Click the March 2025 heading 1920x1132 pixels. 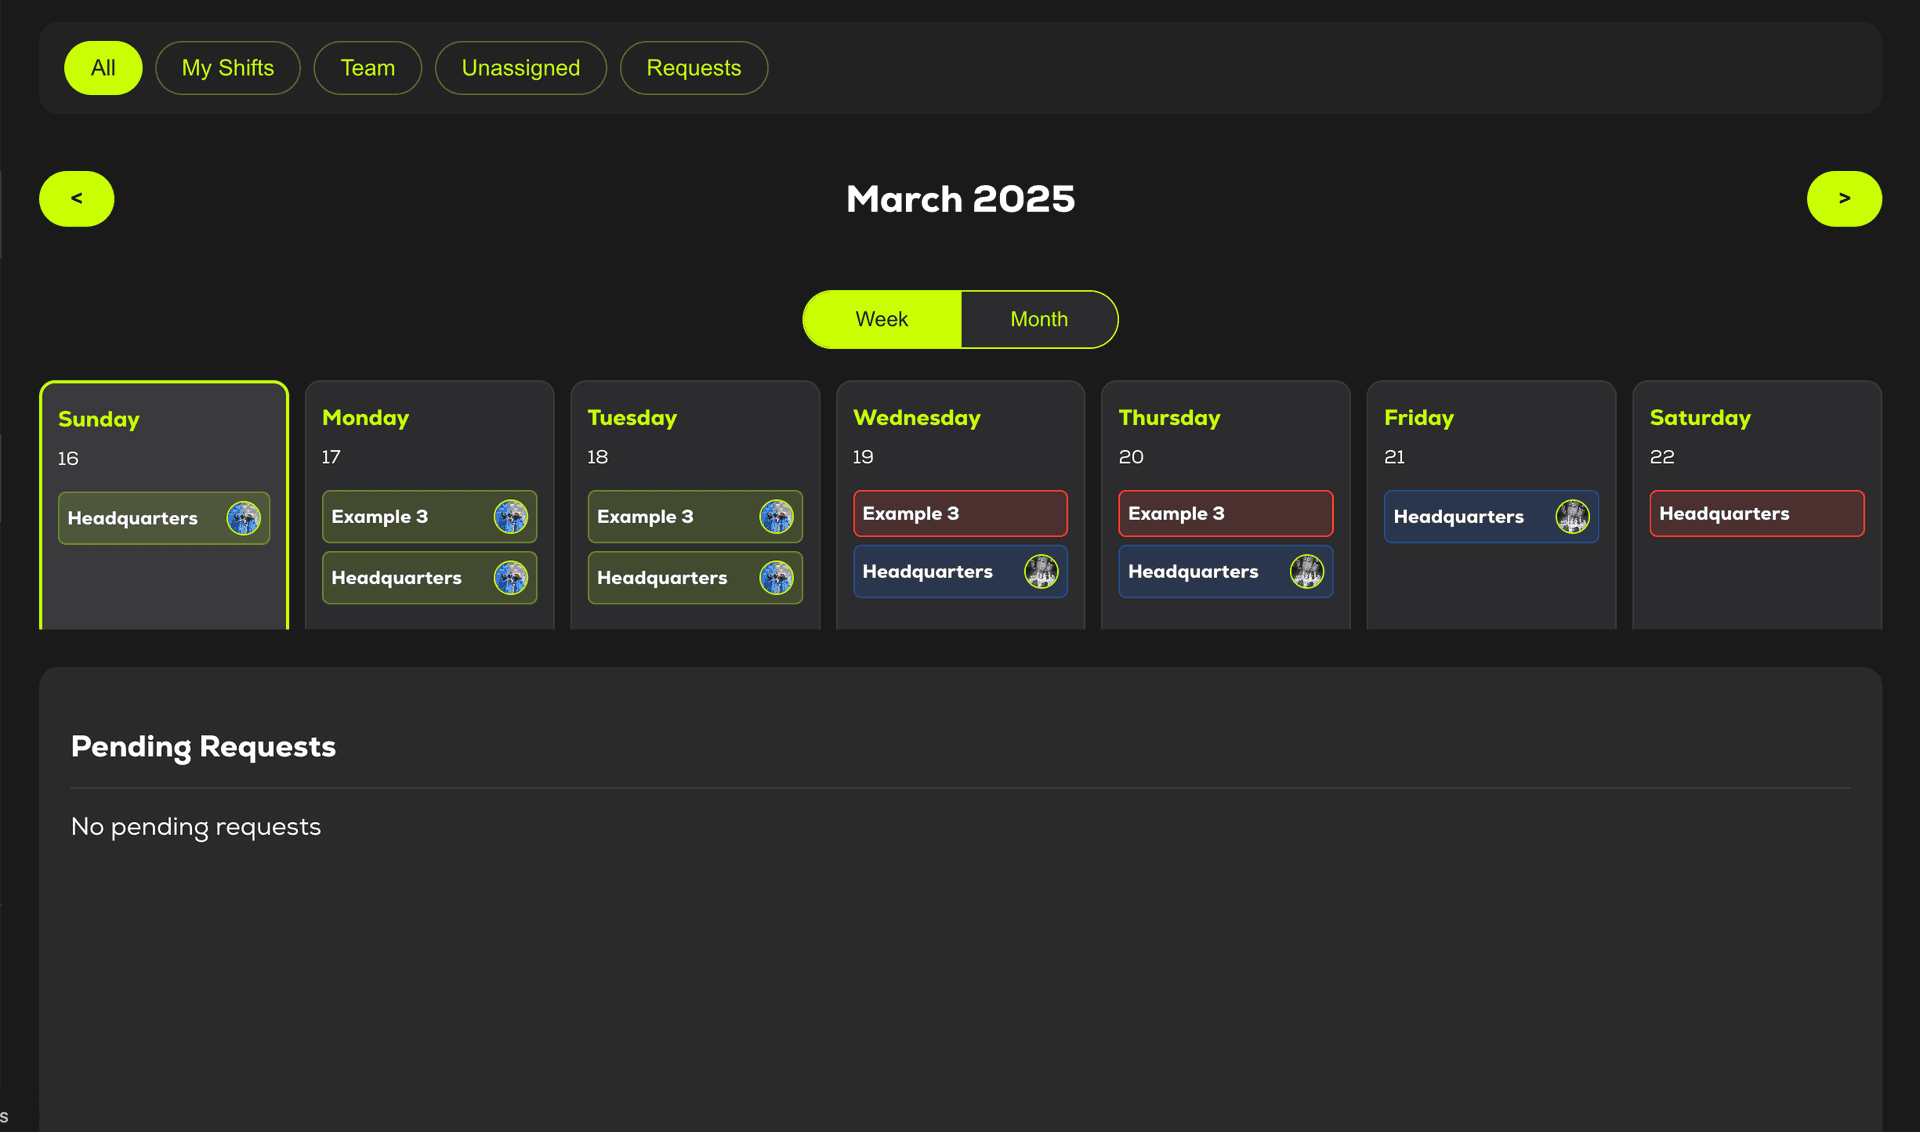(x=960, y=199)
